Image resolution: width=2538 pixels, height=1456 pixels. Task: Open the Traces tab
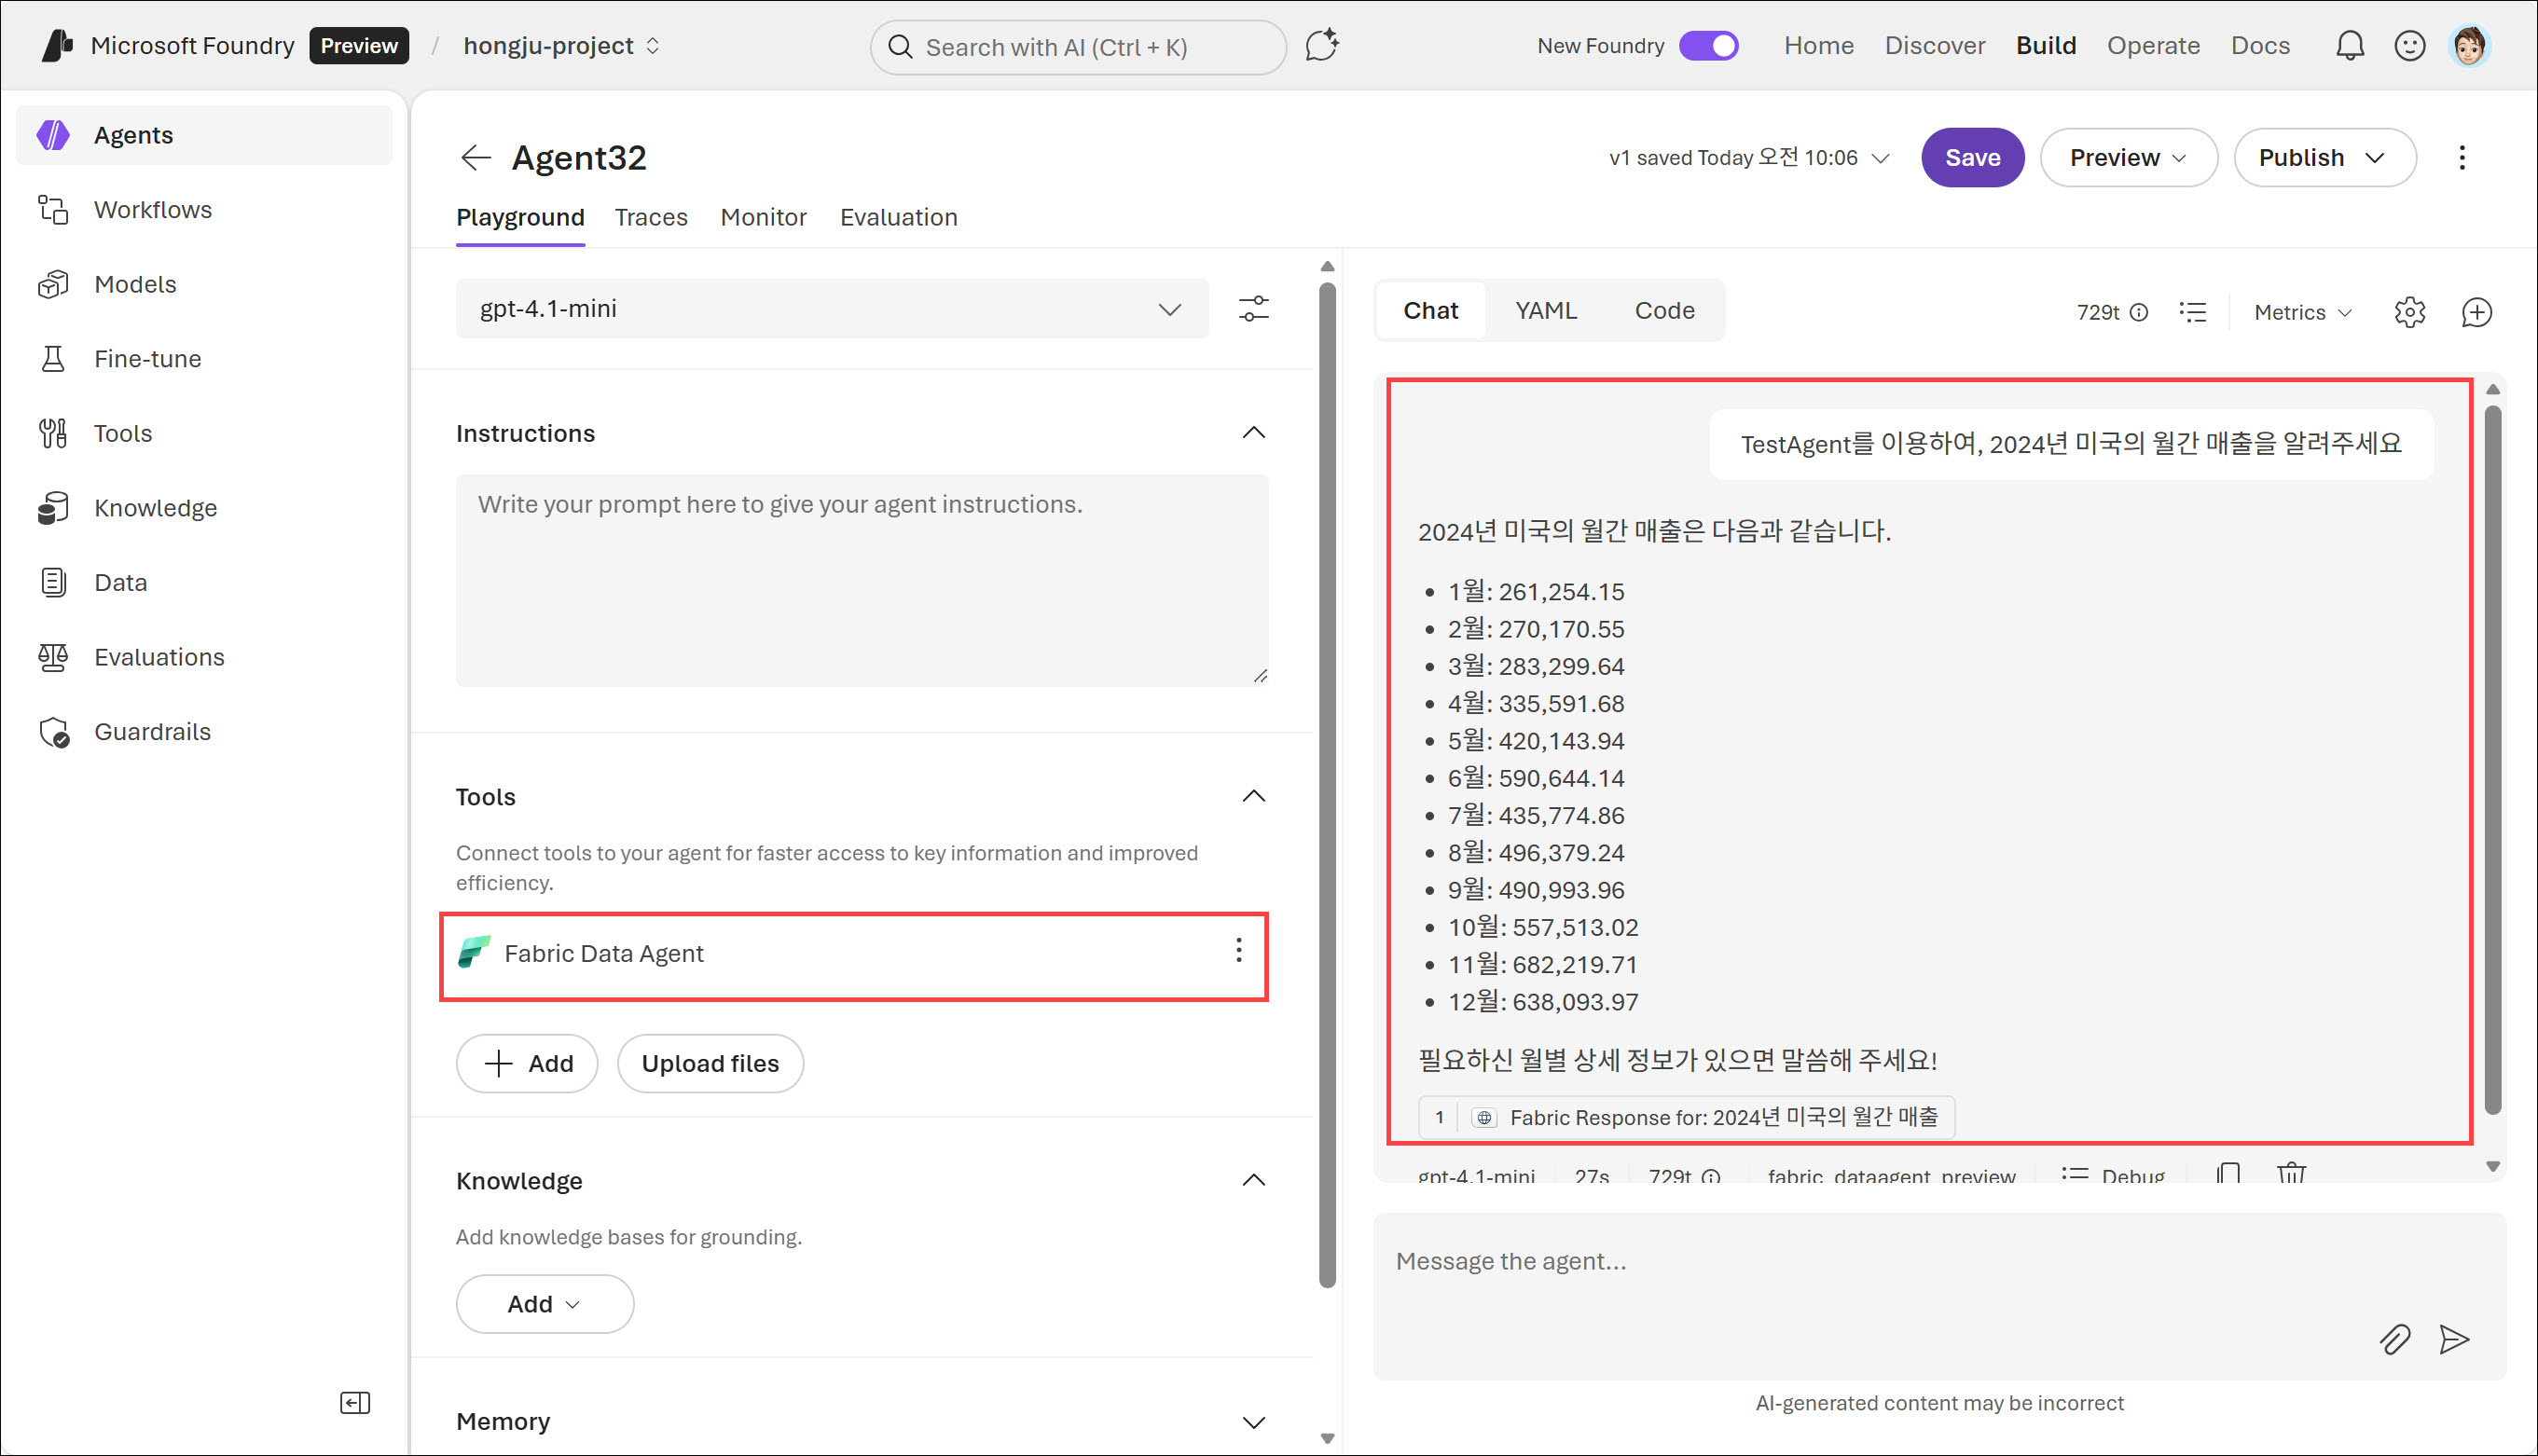(x=651, y=217)
